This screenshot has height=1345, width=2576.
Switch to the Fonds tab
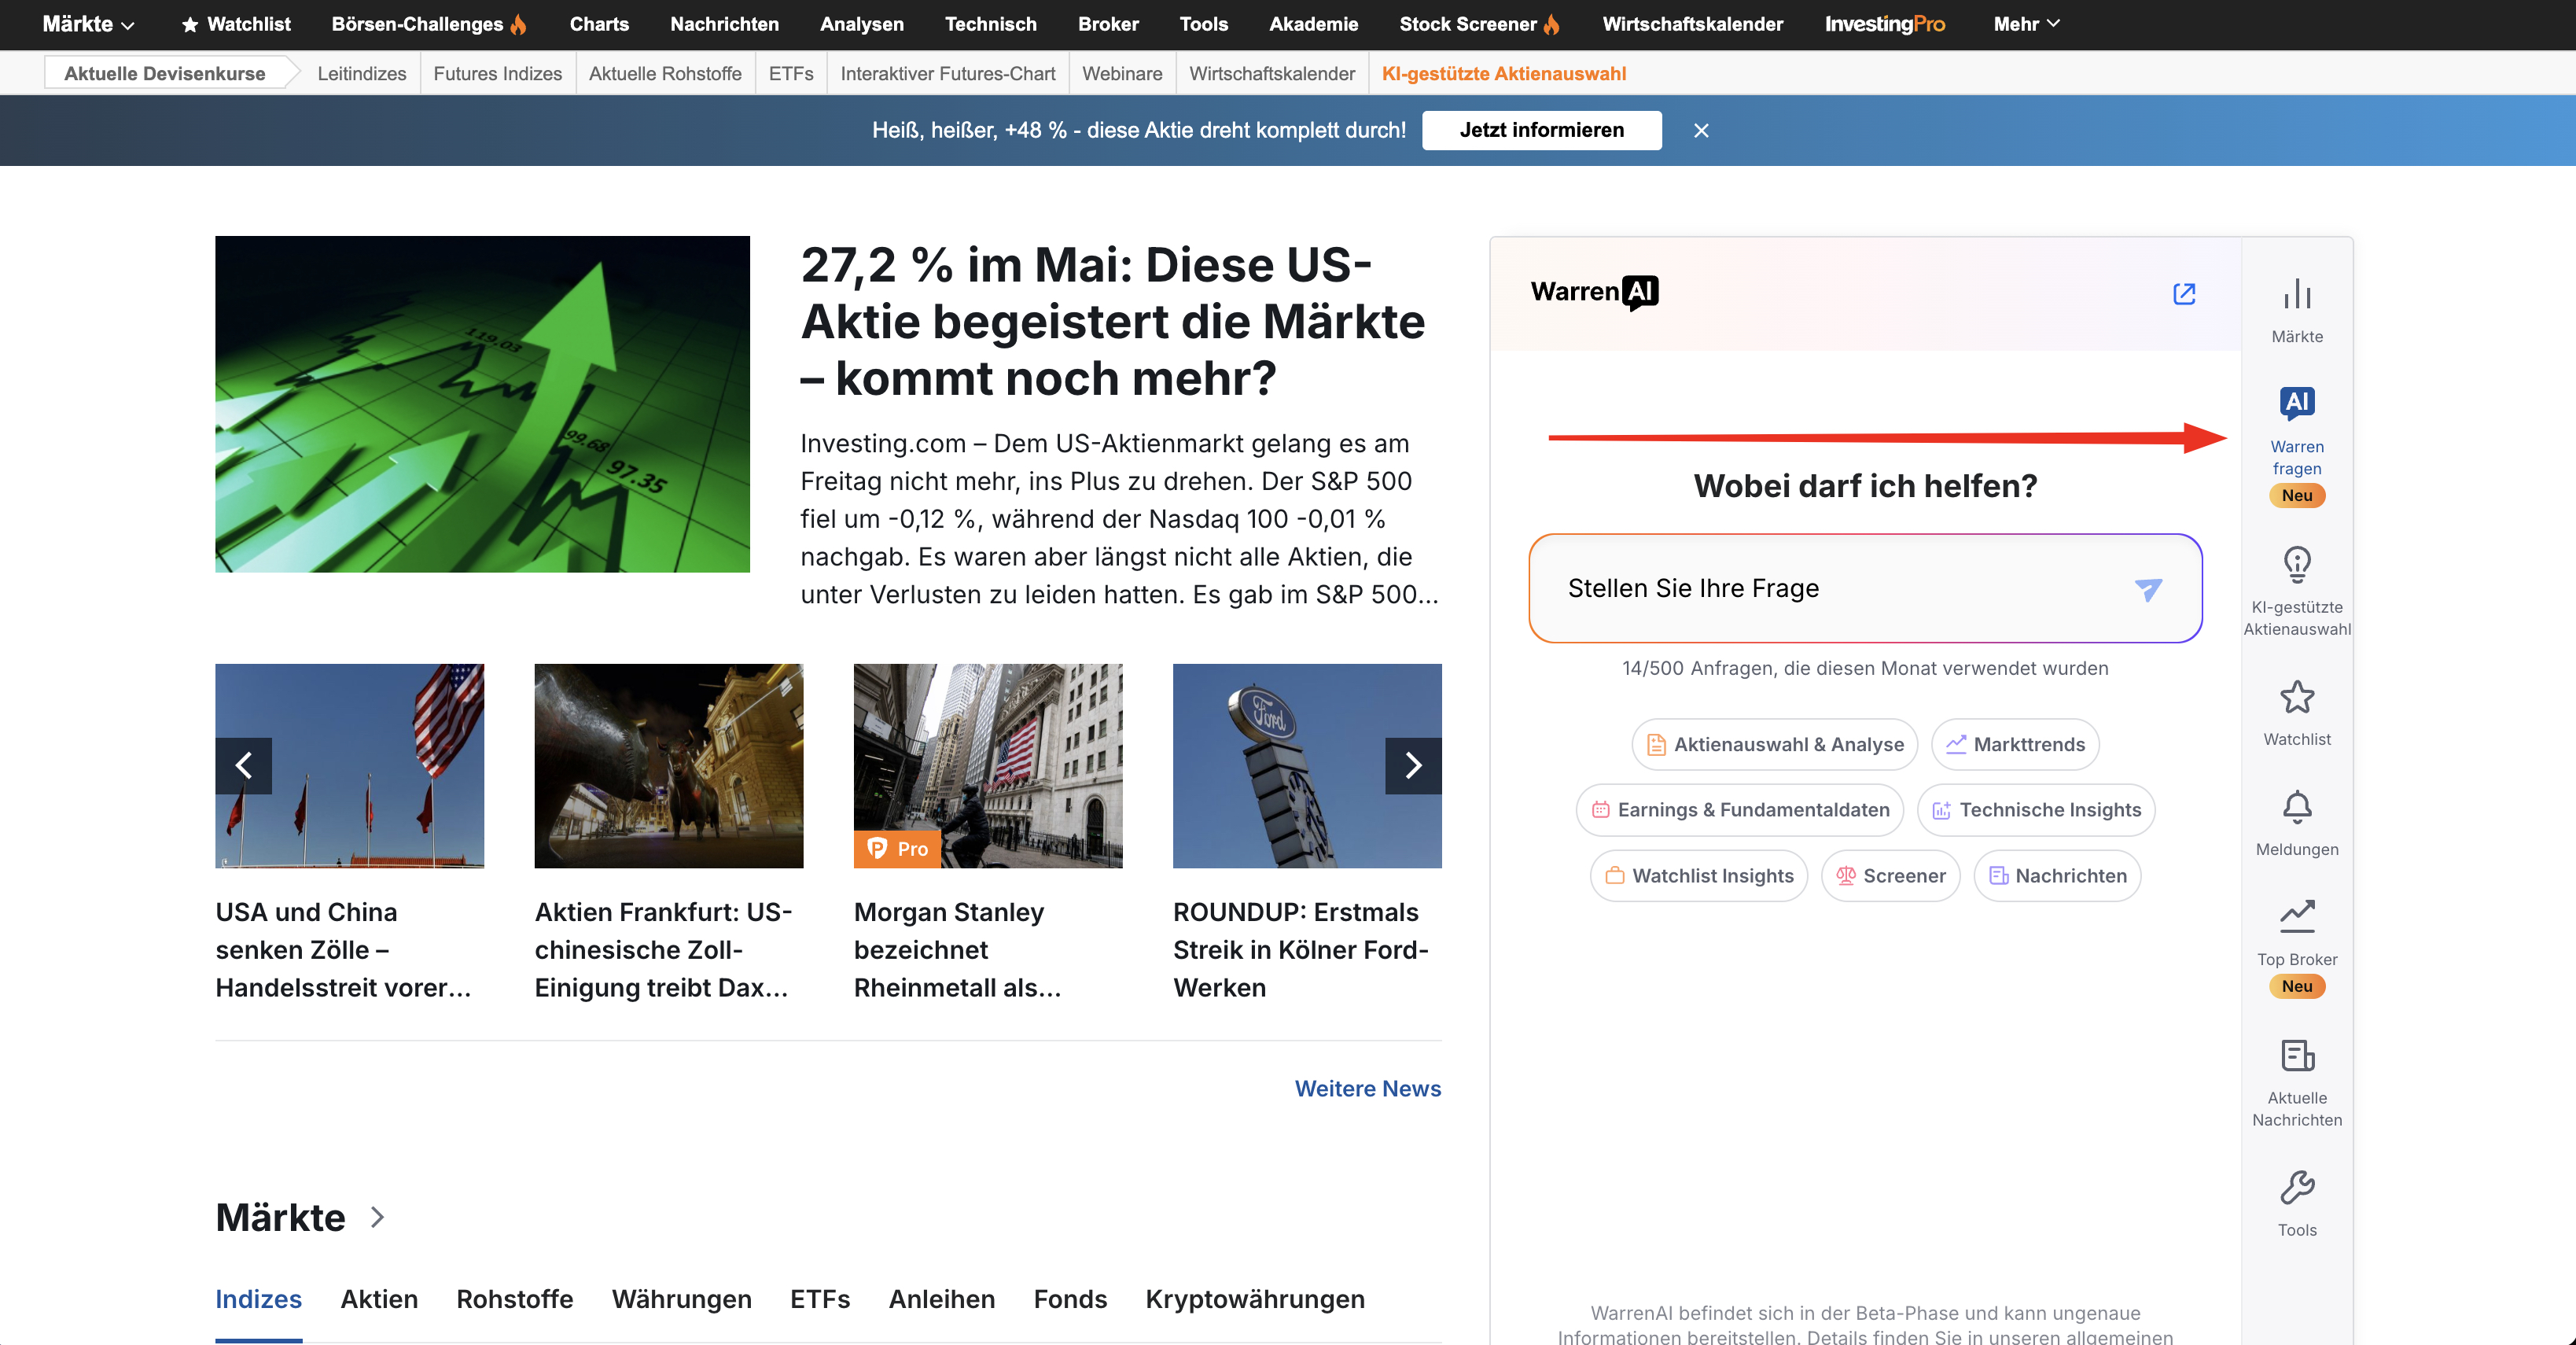pyautogui.click(x=1070, y=1299)
